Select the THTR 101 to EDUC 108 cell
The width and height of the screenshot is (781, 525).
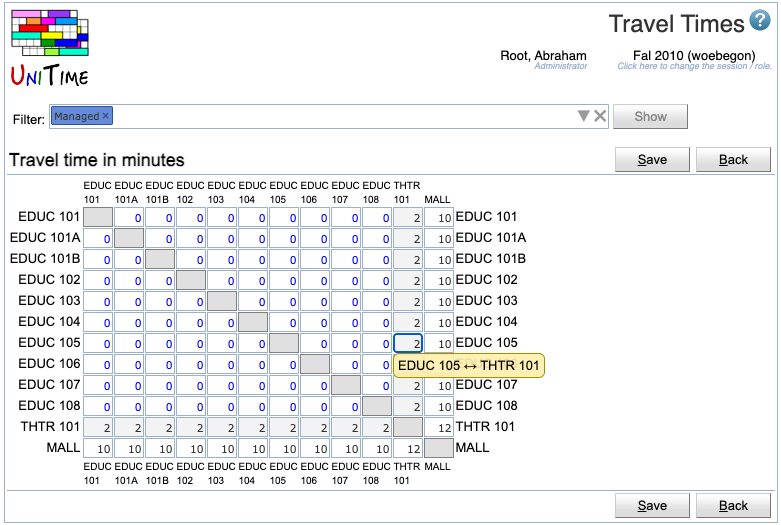tap(377, 427)
